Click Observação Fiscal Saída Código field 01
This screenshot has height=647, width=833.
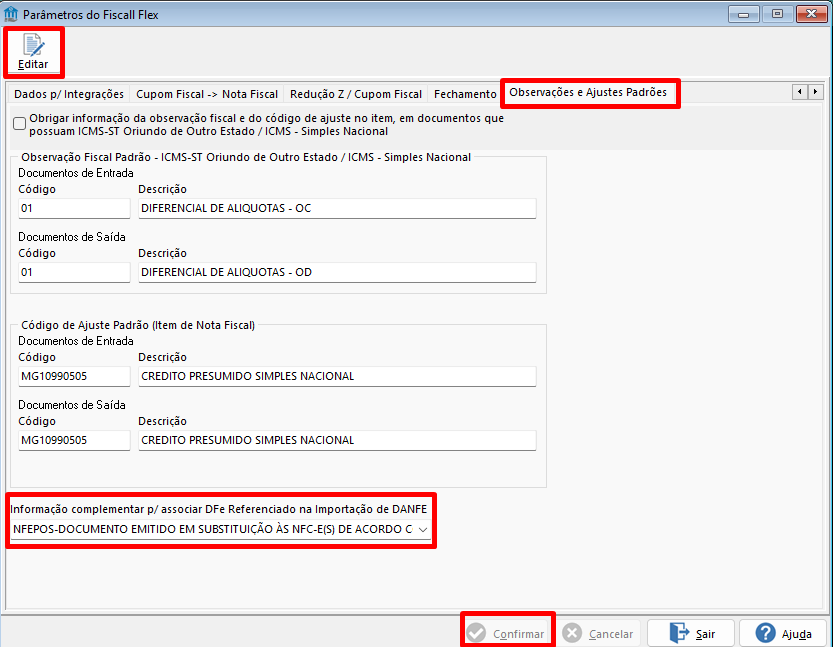tap(74, 272)
